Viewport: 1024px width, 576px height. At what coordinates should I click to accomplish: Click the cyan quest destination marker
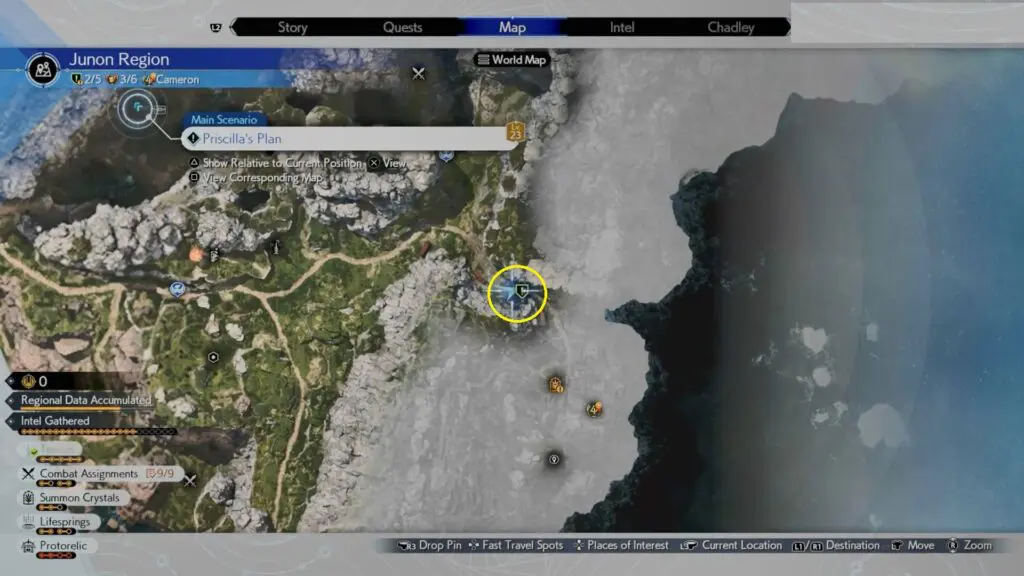[136, 105]
